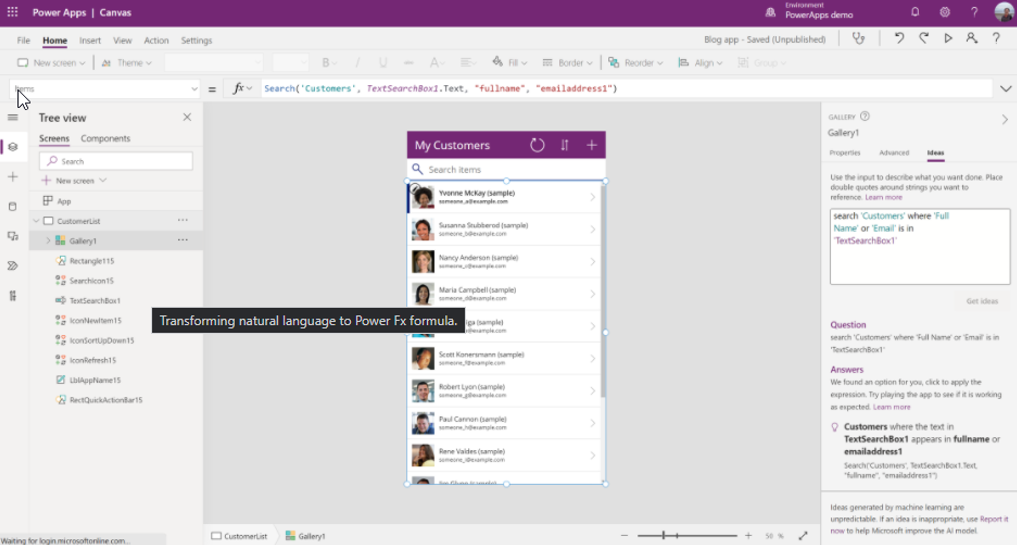Open Advanced tools icon in left rail

[12, 296]
